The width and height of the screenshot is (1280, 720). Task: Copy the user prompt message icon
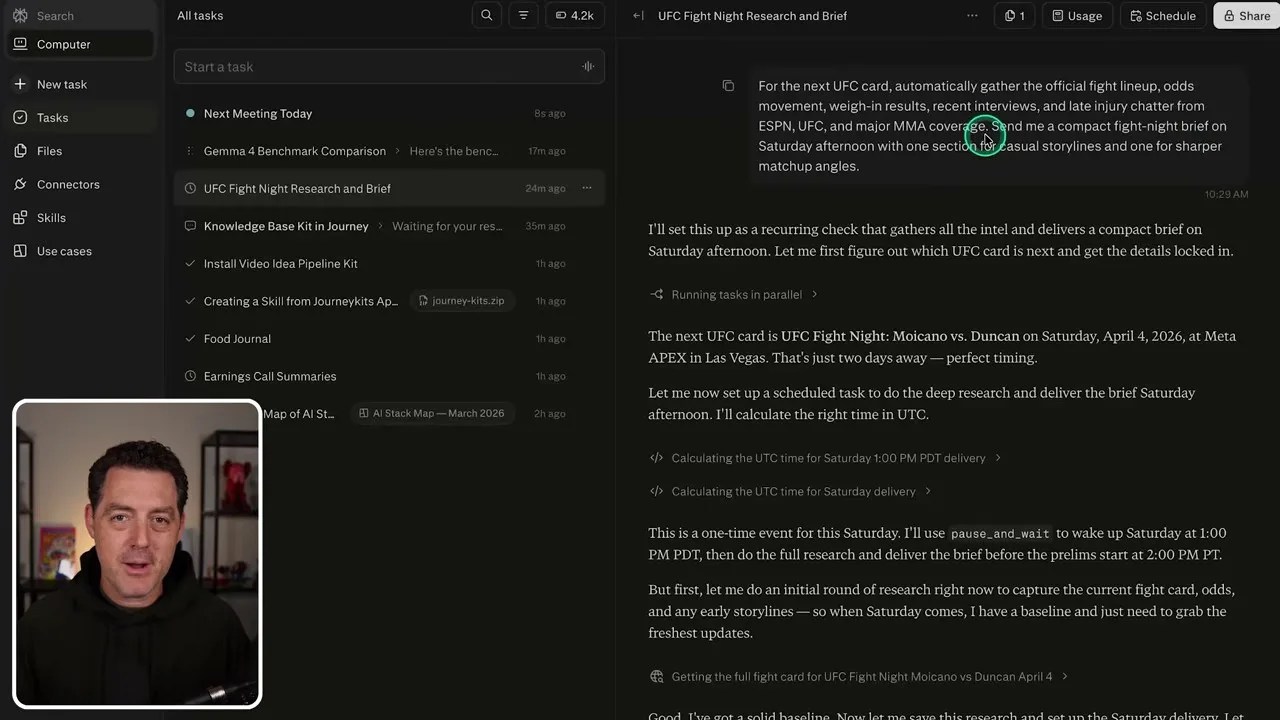[x=728, y=86]
